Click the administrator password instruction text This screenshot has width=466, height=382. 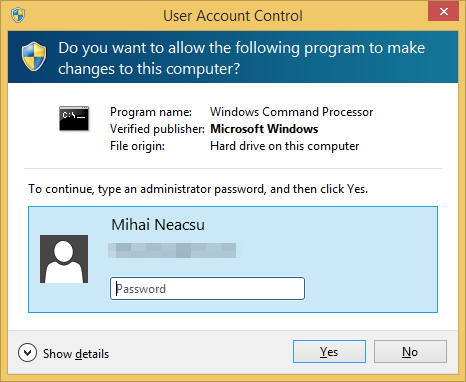tap(198, 189)
